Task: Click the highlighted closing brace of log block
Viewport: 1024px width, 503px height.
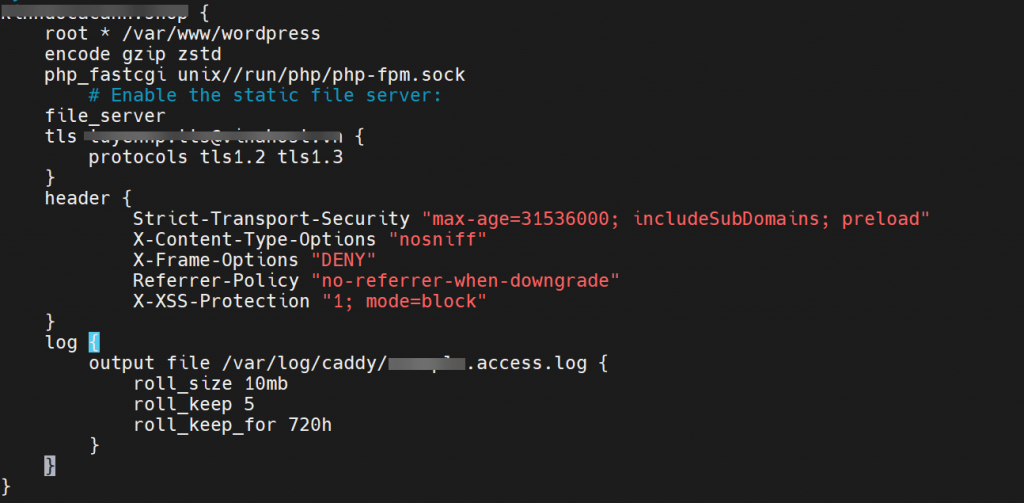Action: tap(50, 466)
